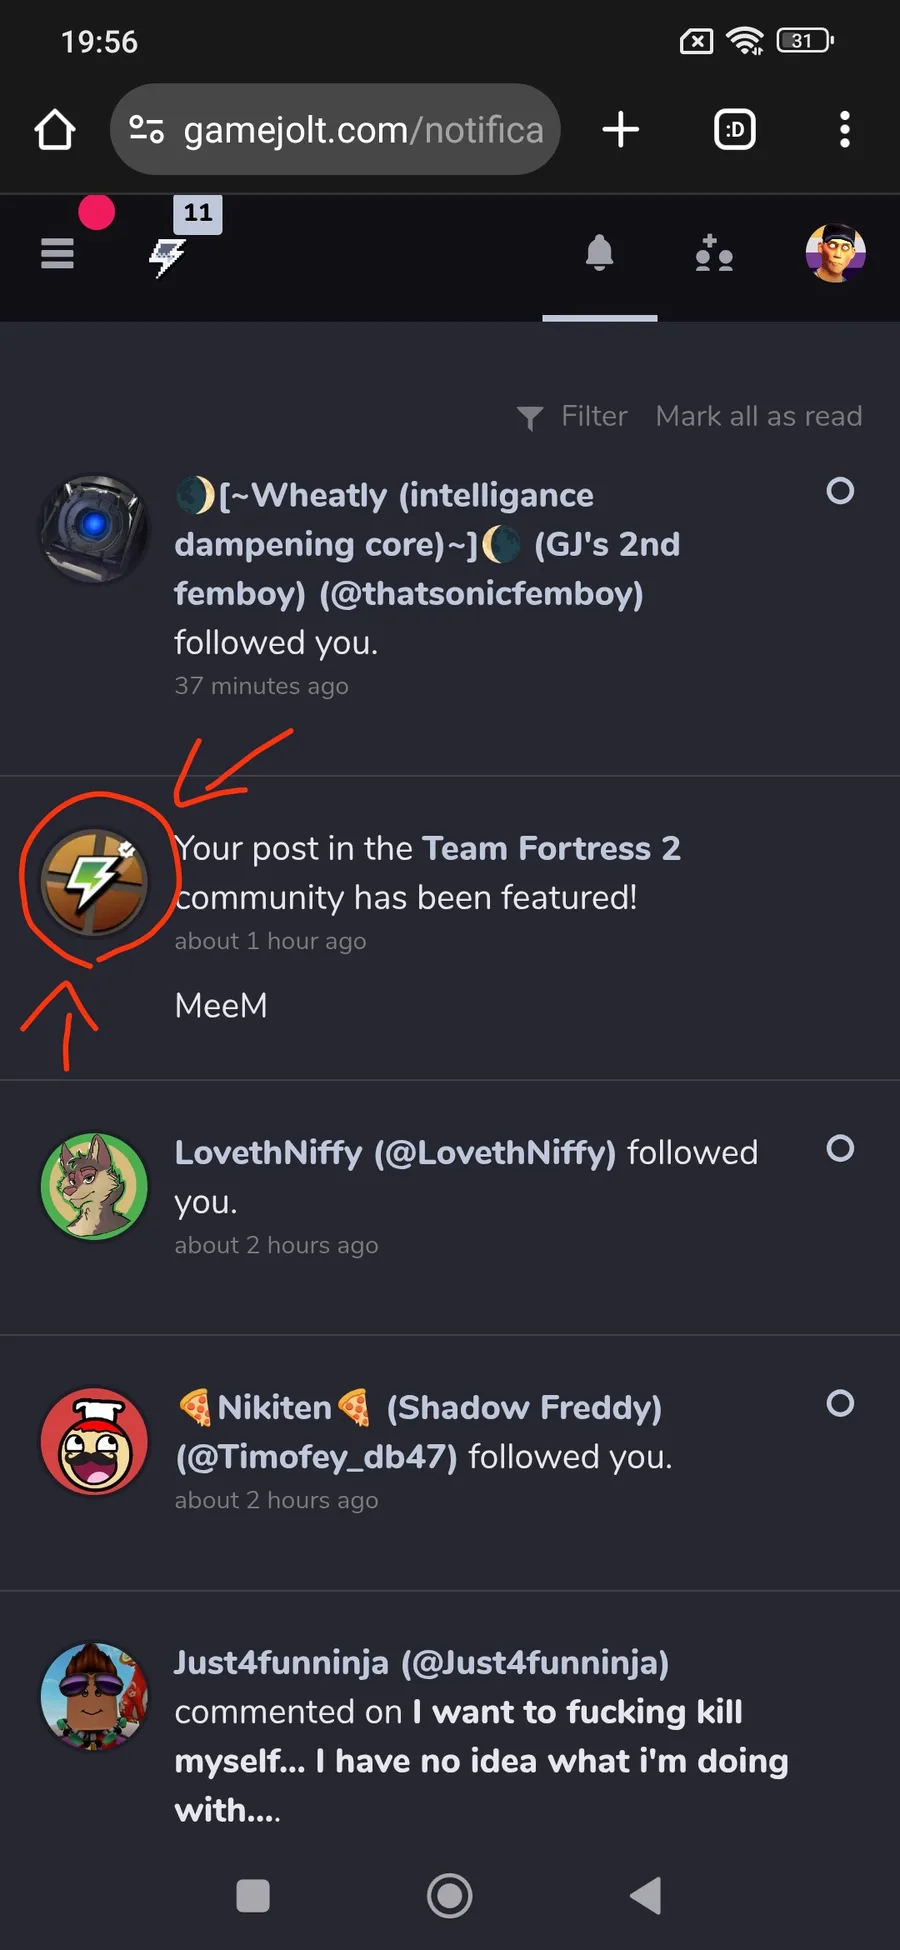Mark Nikiten follow notification as read
Screen dimensions: 900x1950
[x=840, y=1403]
